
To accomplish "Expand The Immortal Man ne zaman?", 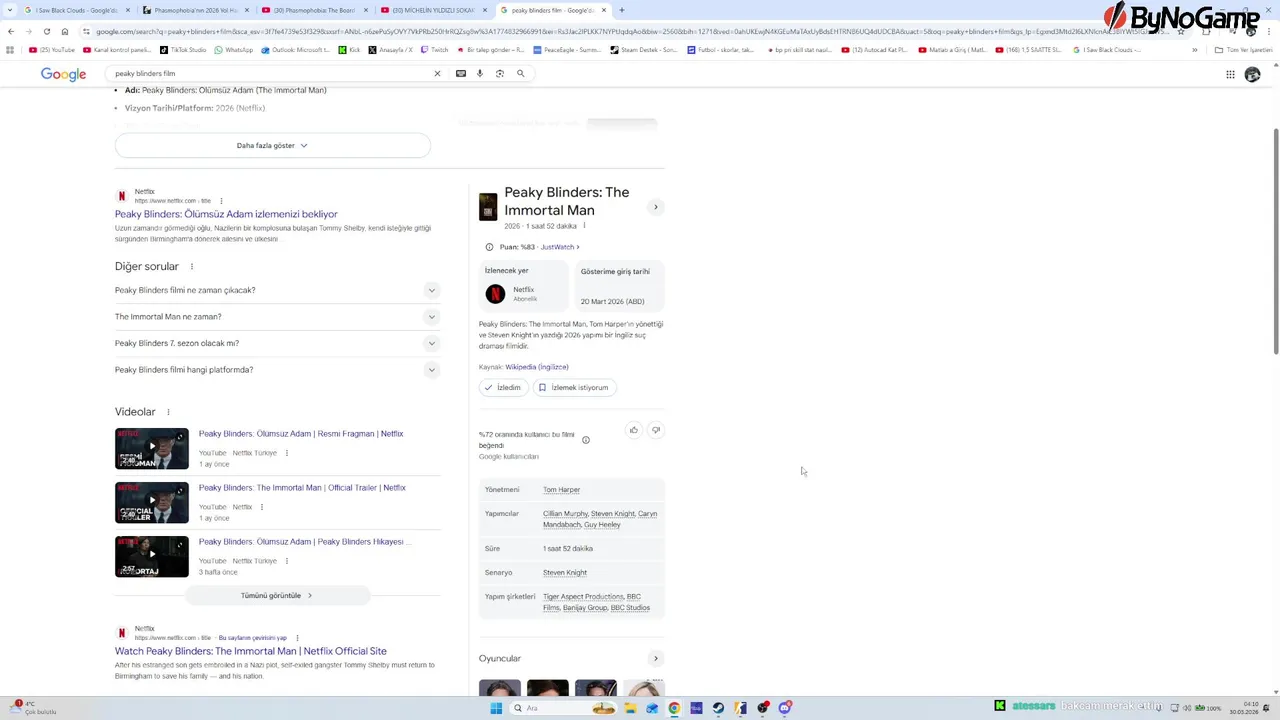I will [277, 317].
